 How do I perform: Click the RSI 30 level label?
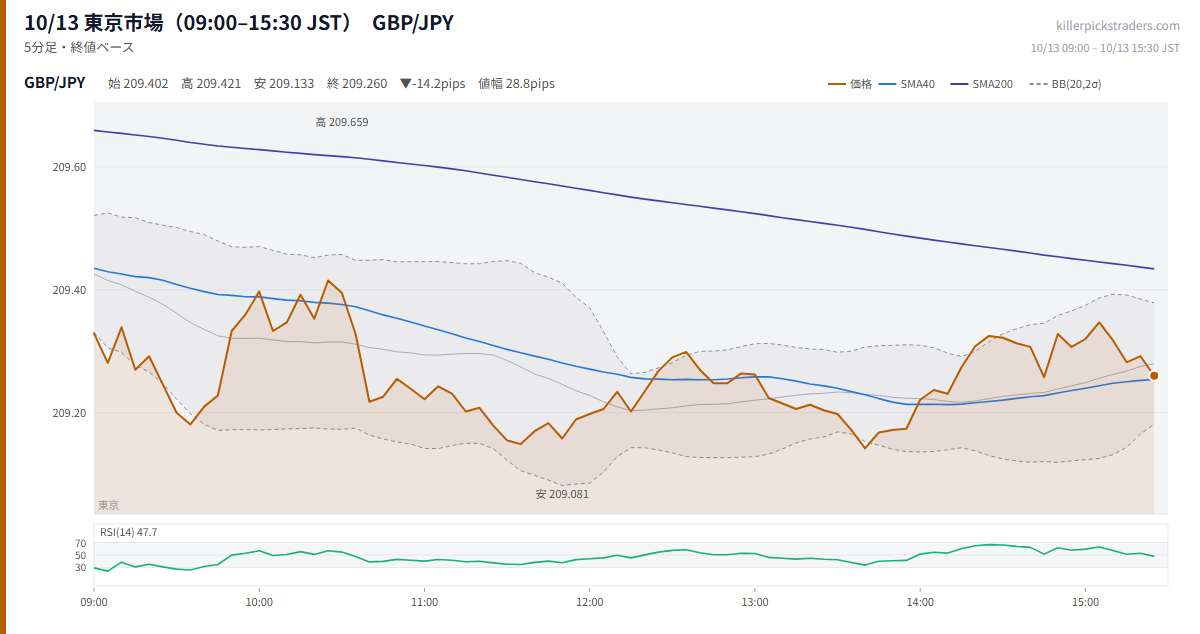pos(80,567)
